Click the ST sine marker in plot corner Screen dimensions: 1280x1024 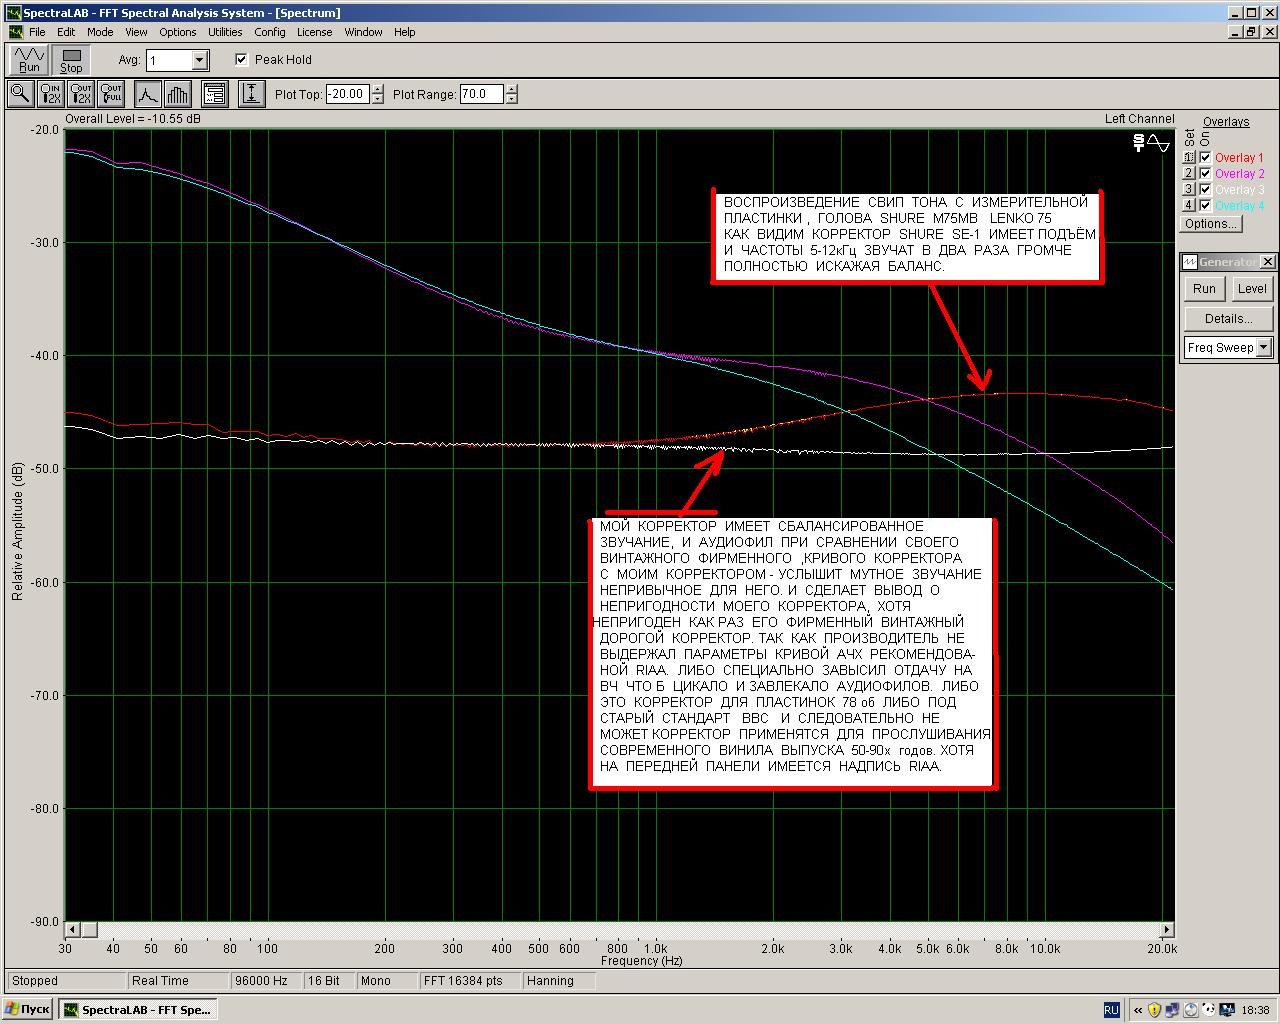coord(1151,143)
